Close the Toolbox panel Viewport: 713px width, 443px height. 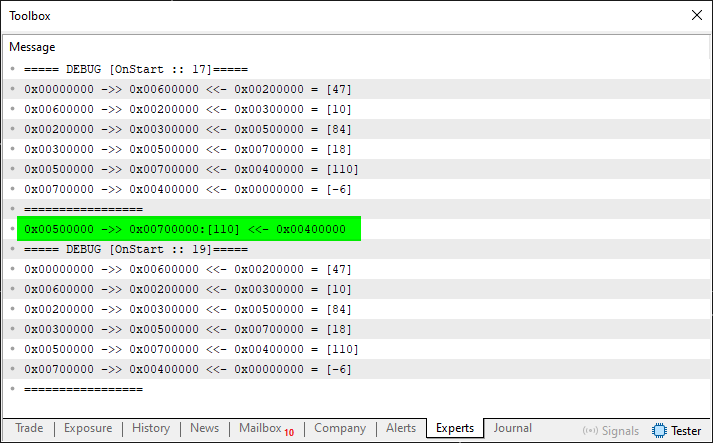(x=696, y=15)
